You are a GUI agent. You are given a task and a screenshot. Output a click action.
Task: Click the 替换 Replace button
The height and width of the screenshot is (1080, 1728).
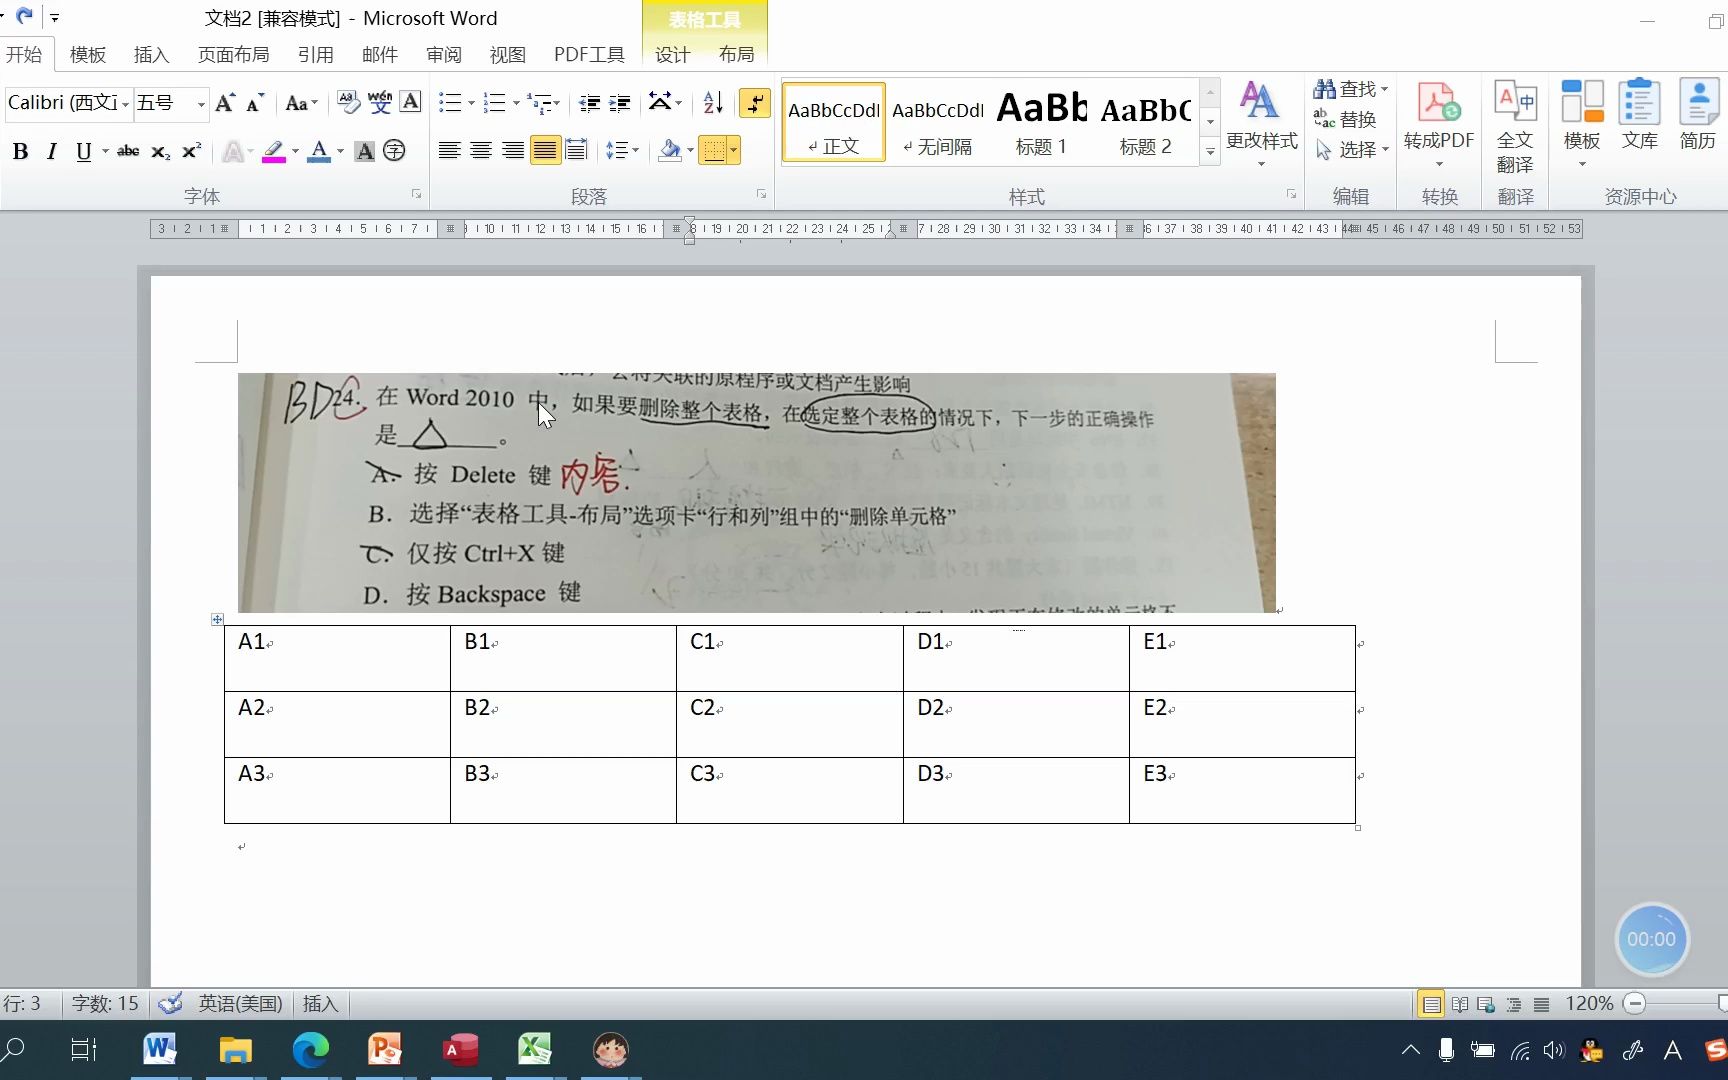tap(1346, 119)
